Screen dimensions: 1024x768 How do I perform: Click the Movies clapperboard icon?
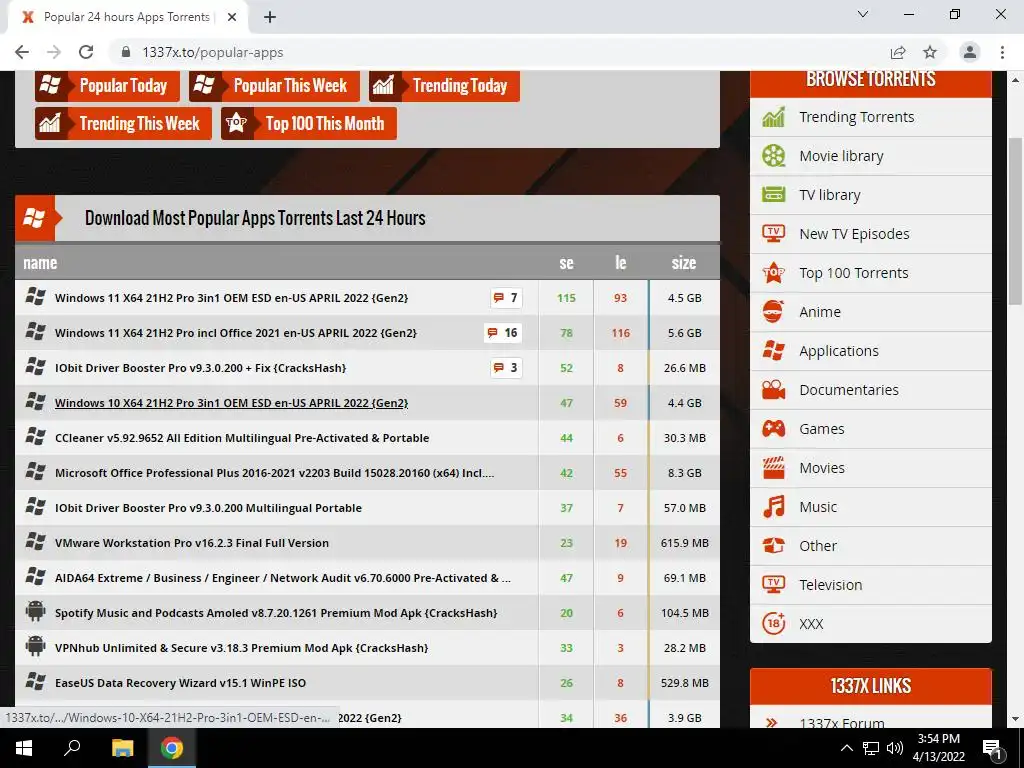pyautogui.click(x=773, y=468)
